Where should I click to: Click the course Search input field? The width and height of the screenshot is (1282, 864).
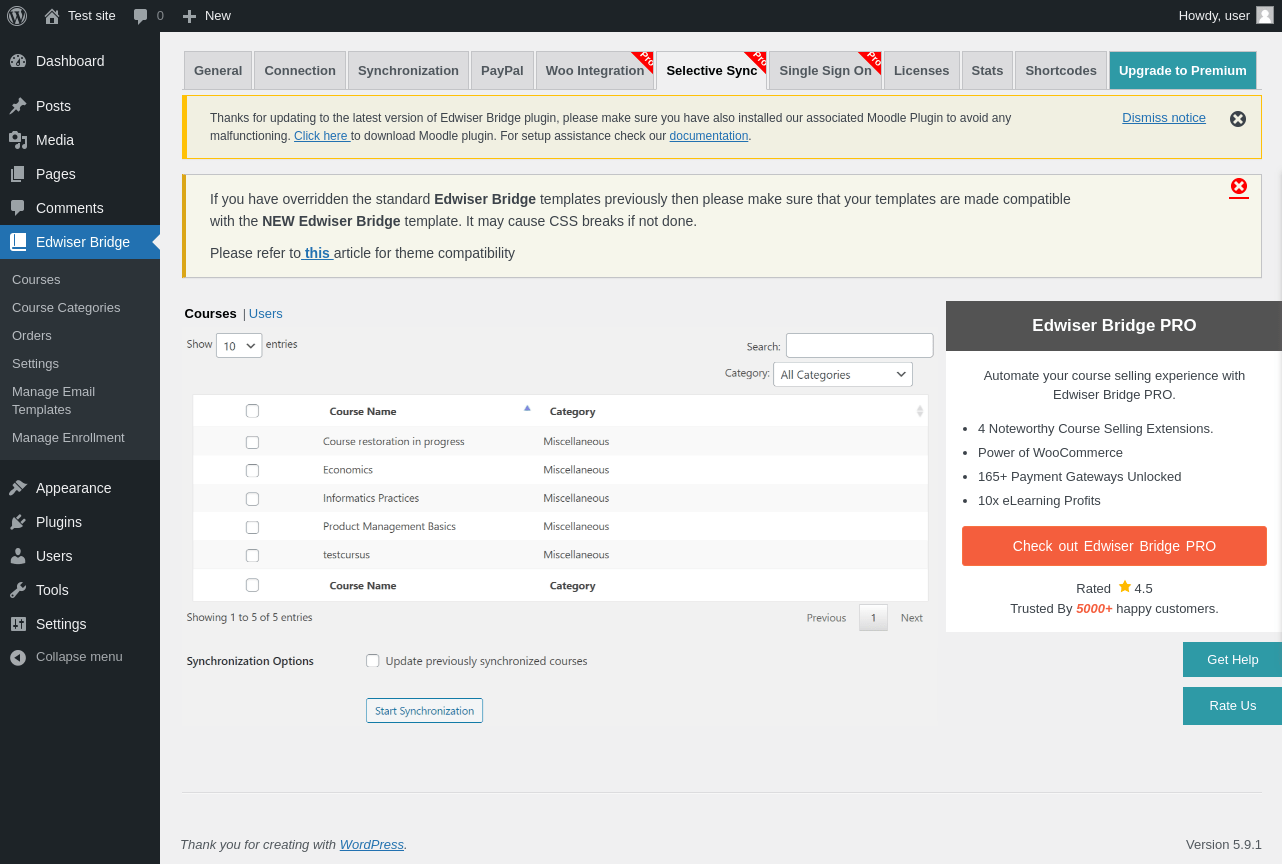click(x=860, y=346)
